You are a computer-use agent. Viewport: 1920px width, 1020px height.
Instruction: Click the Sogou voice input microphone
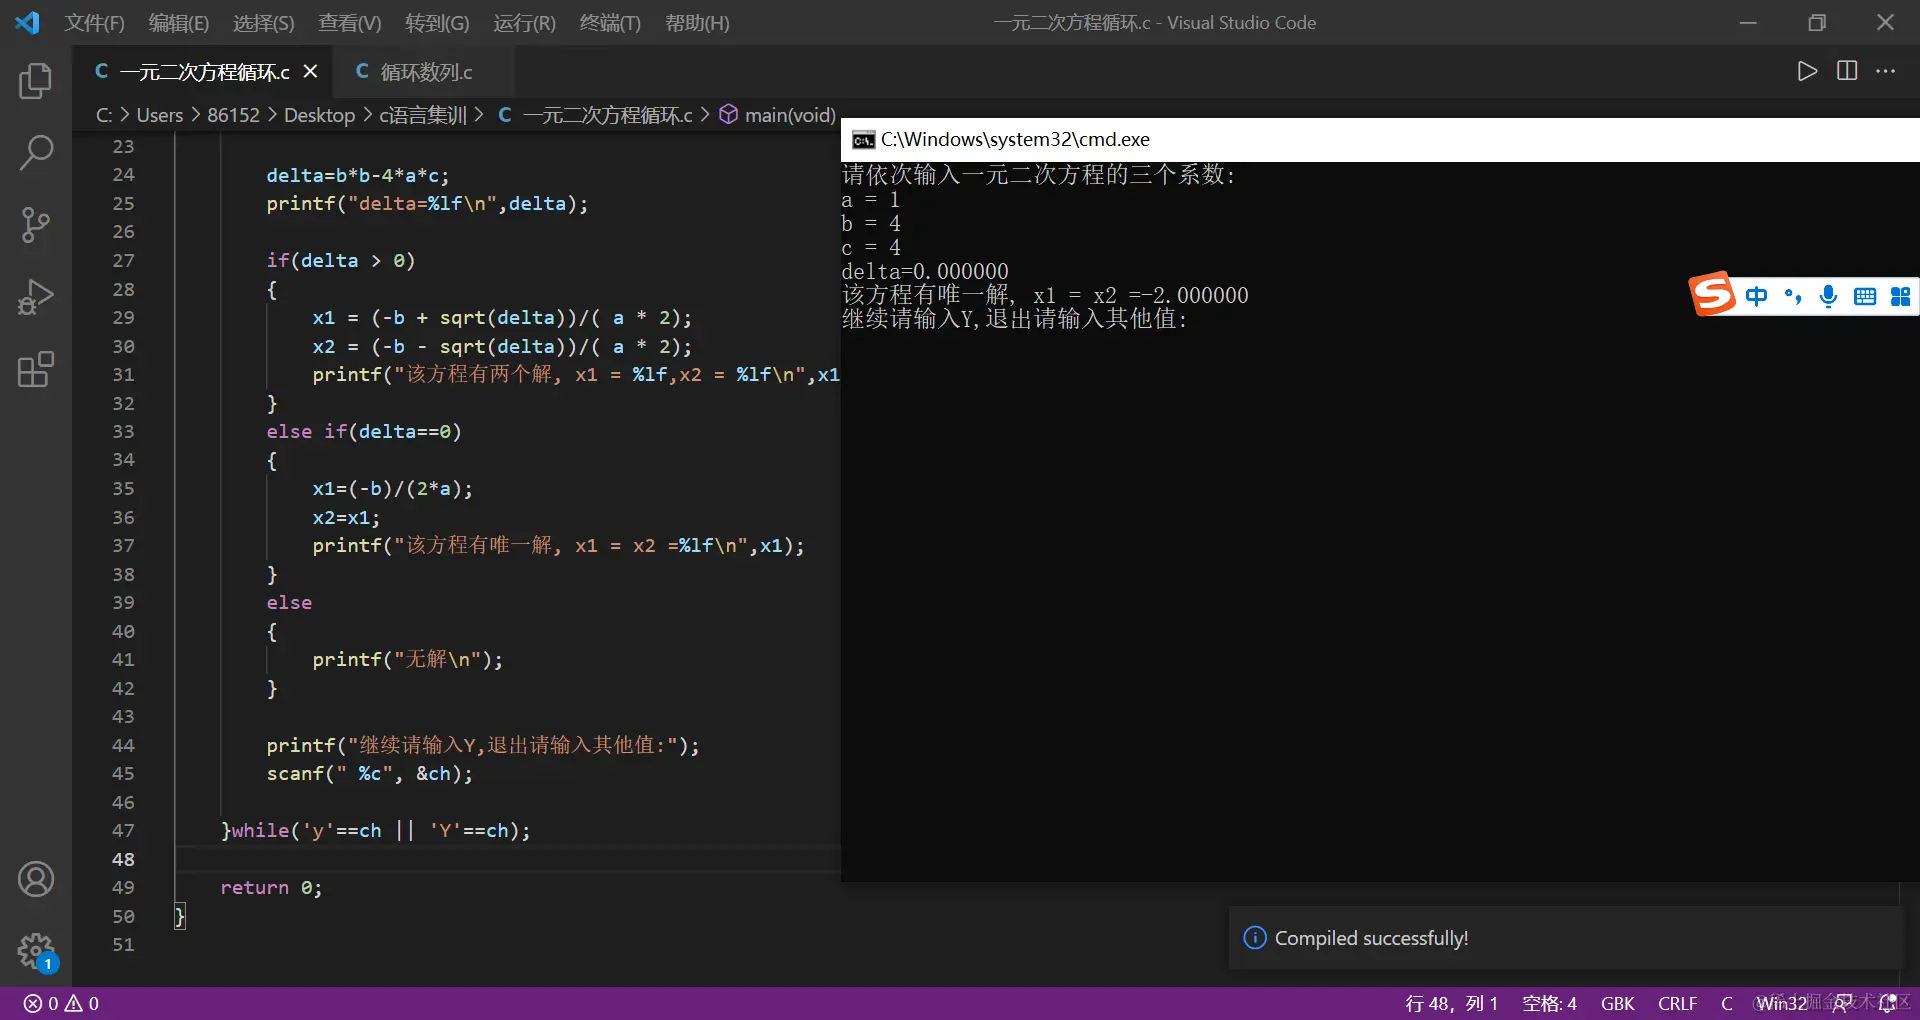(x=1829, y=296)
